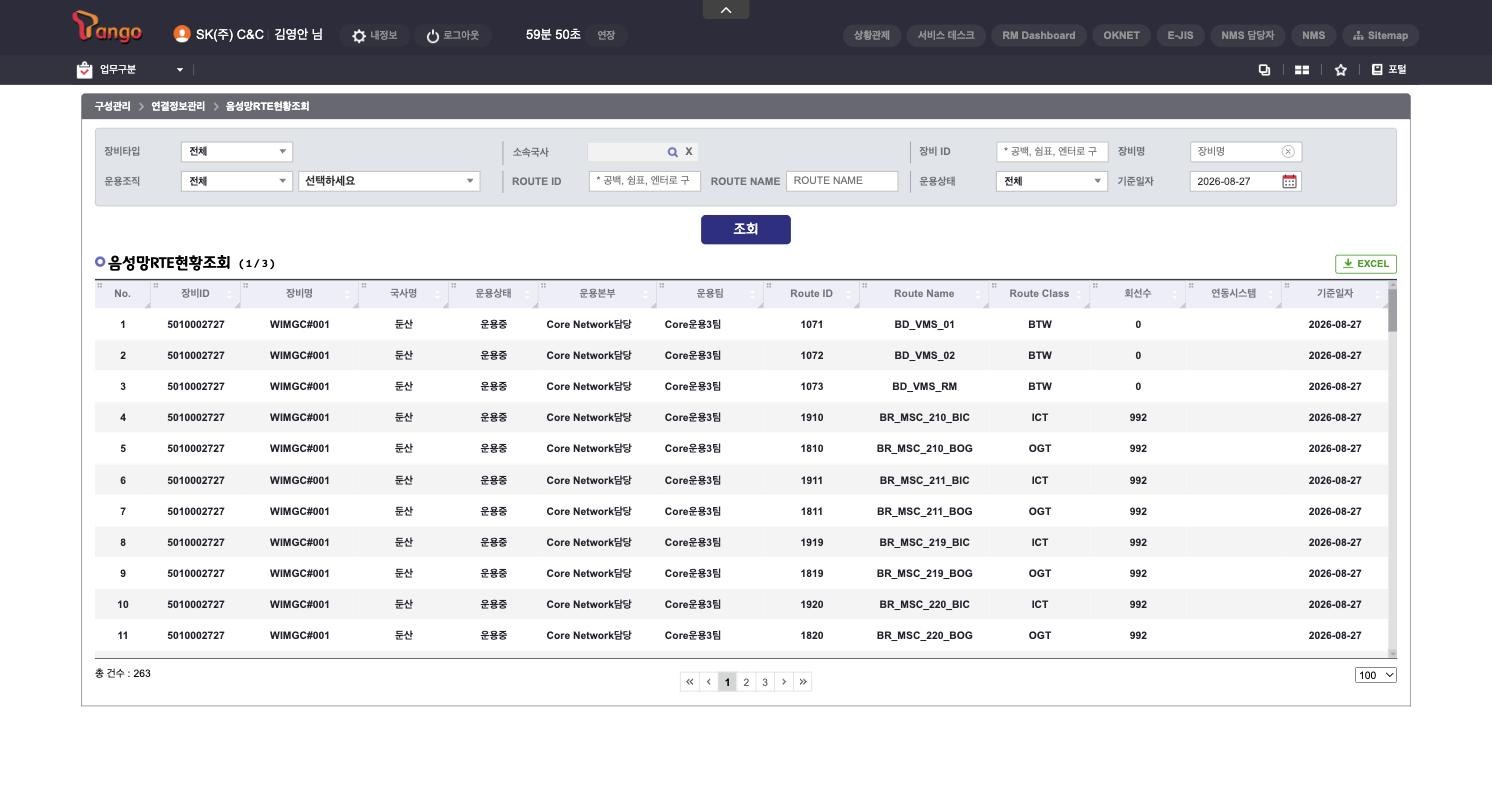This screenshot has height=812, width=1492.
Task: Go to previous page arrow
Action: pos(708,682)
